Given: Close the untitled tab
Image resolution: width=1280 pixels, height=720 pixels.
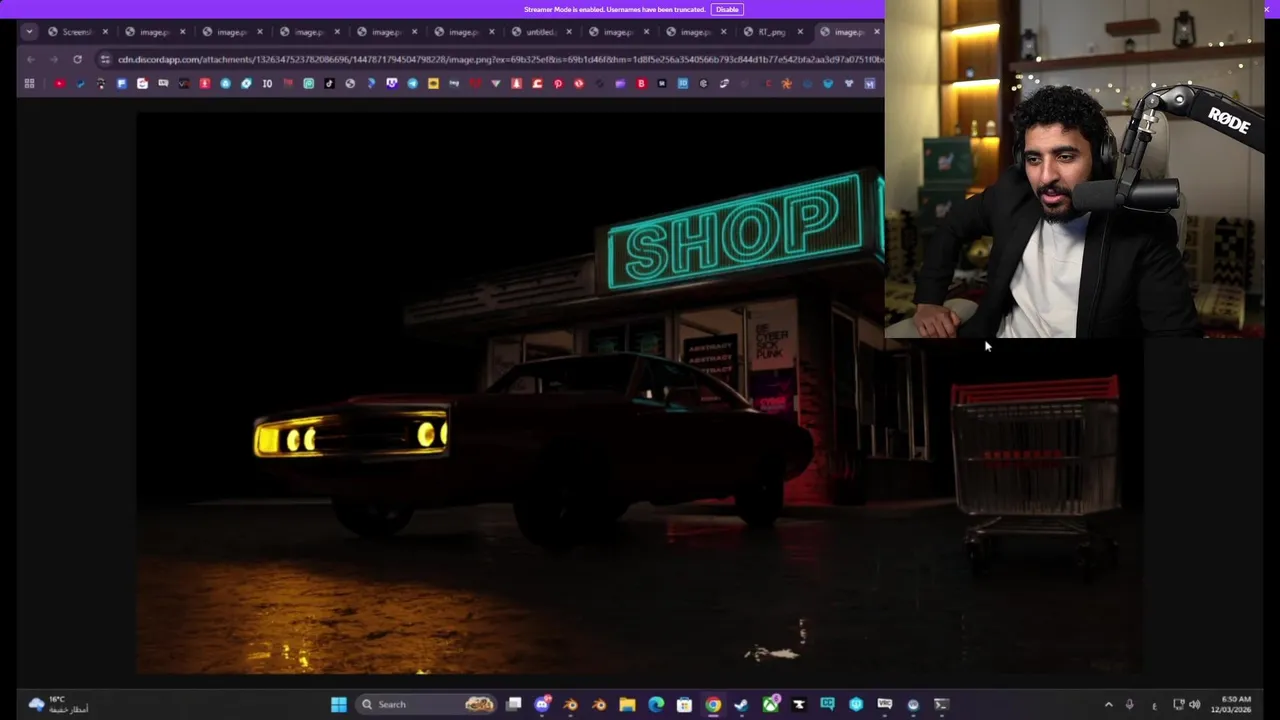Looking at the screenshot, I should [x=568, y=32].
